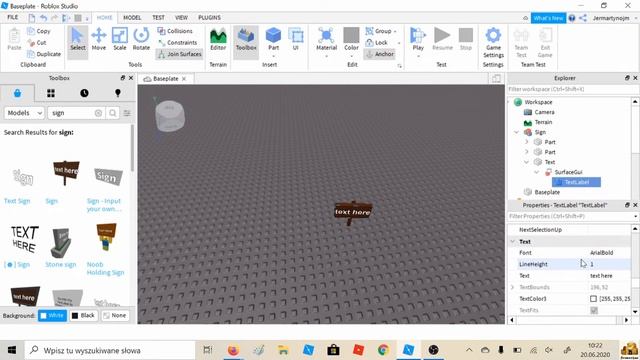
Task: Switch to the TEST ribbon tab
Action: coord(158,18)
